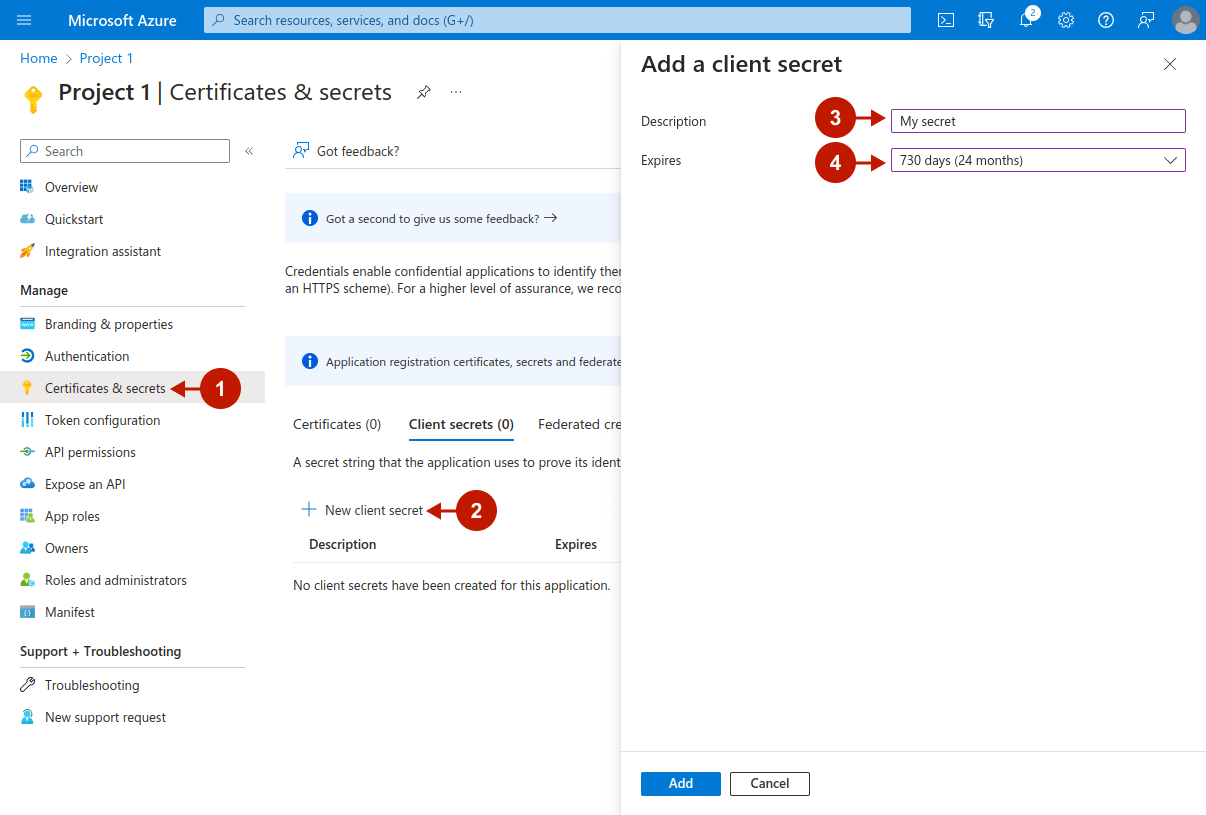The width and height of the screenshot is (1206, 815).
Task: Click the help question mark icon
Action: [x=1106, y=20]
